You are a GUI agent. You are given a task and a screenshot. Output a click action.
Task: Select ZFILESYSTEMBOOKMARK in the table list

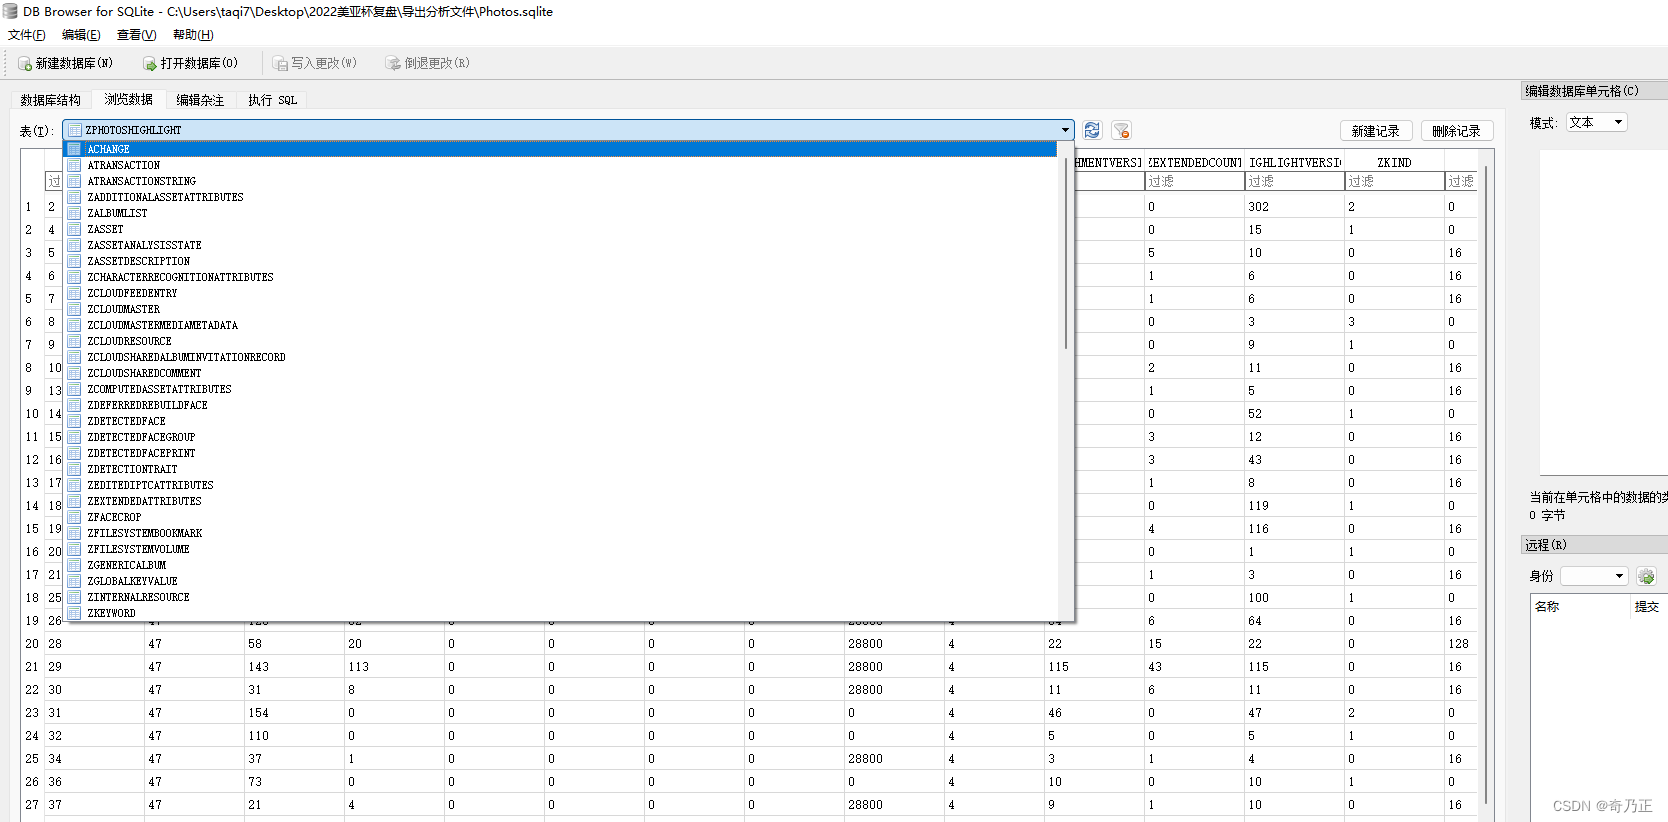coord(561,533)
